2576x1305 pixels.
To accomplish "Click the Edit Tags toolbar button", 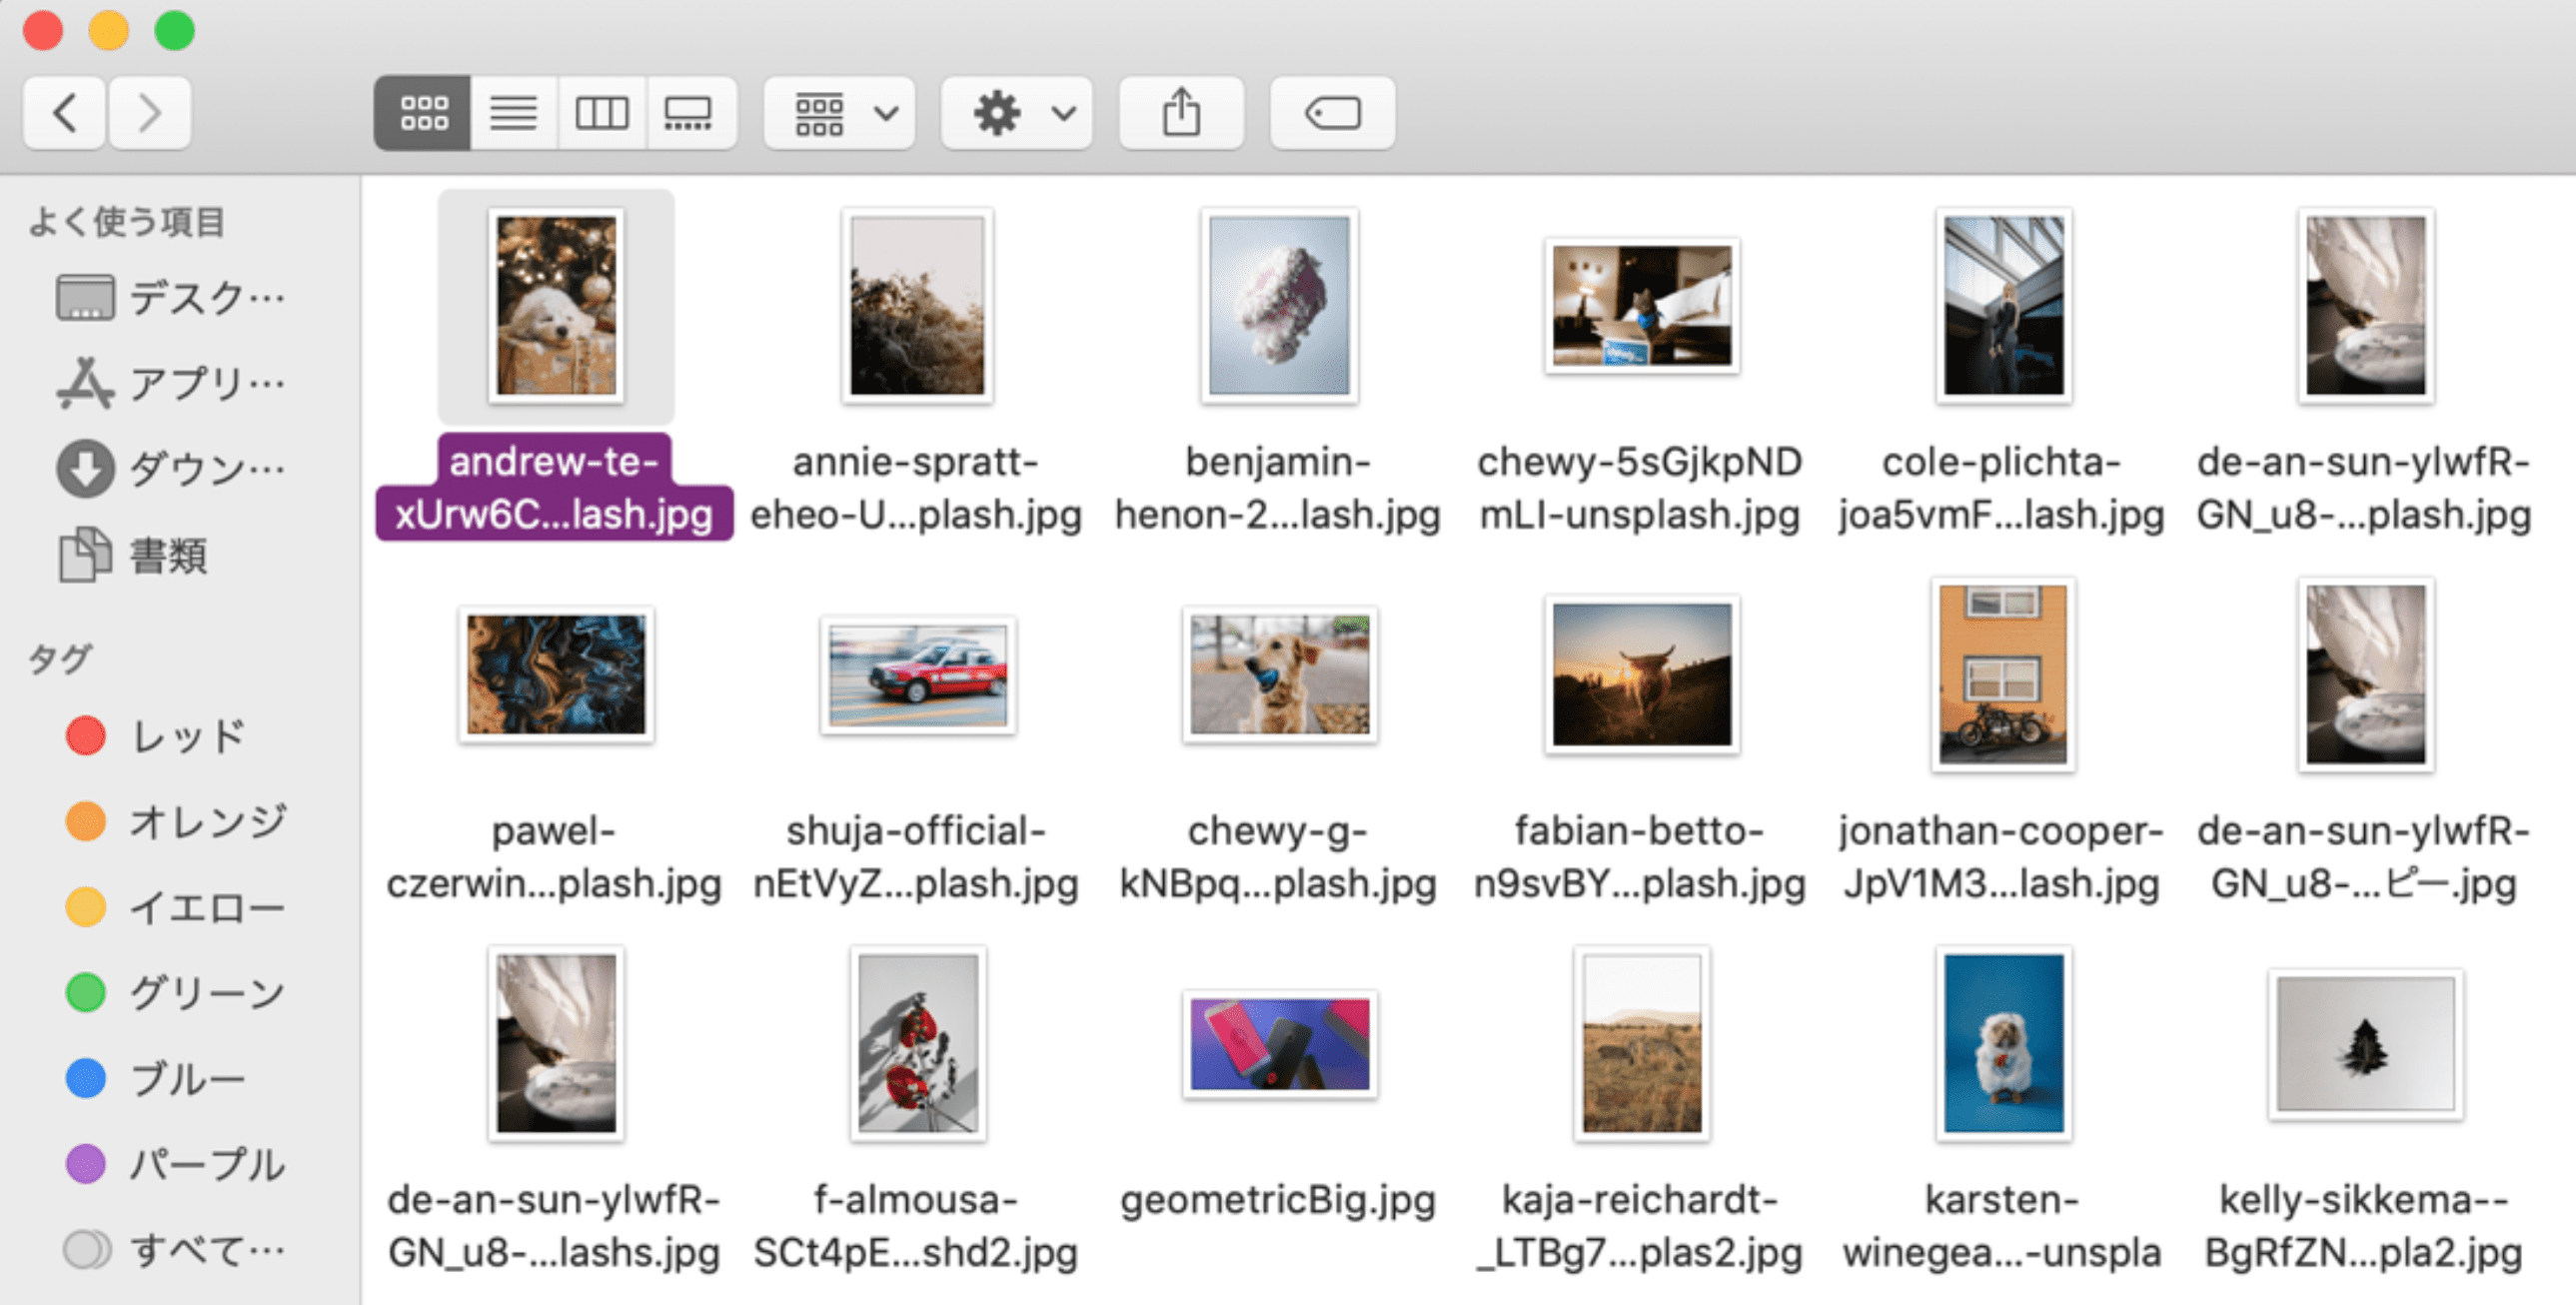I will click(x=1332, y=113).
